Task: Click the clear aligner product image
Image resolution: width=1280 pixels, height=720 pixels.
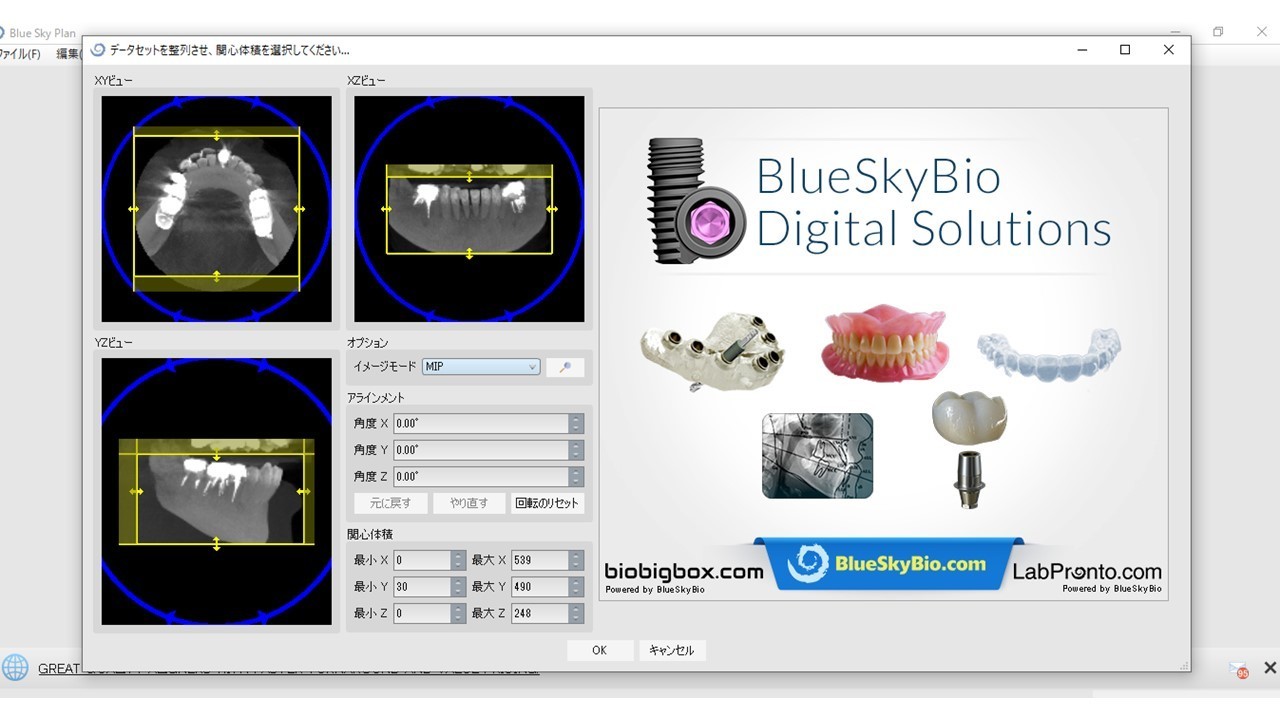Action: pyautogui.click(x=1048, y=354)
